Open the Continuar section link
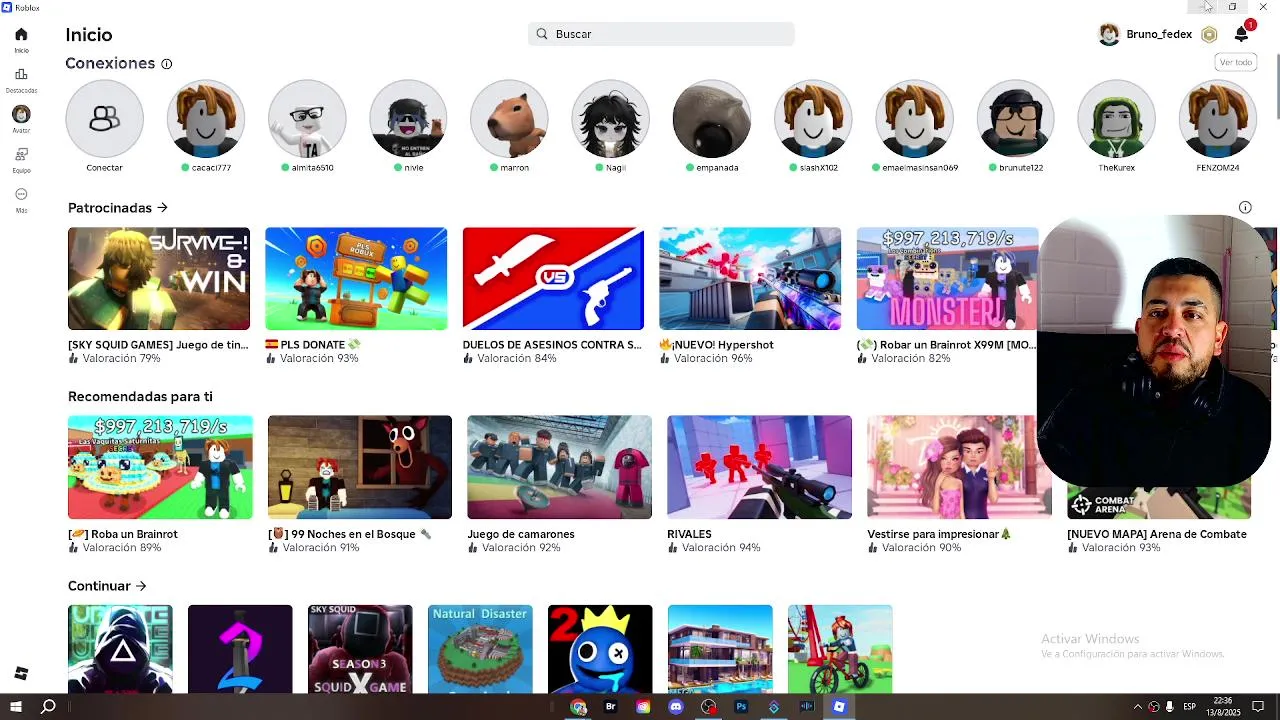This screenshot has width=1280, height=720. [107, 586]
